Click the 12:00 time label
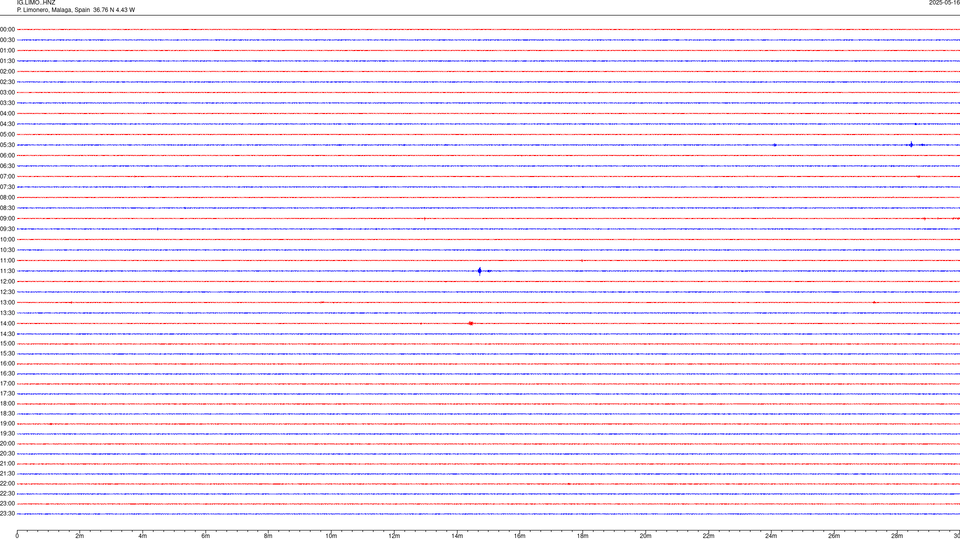 (7, 282)
